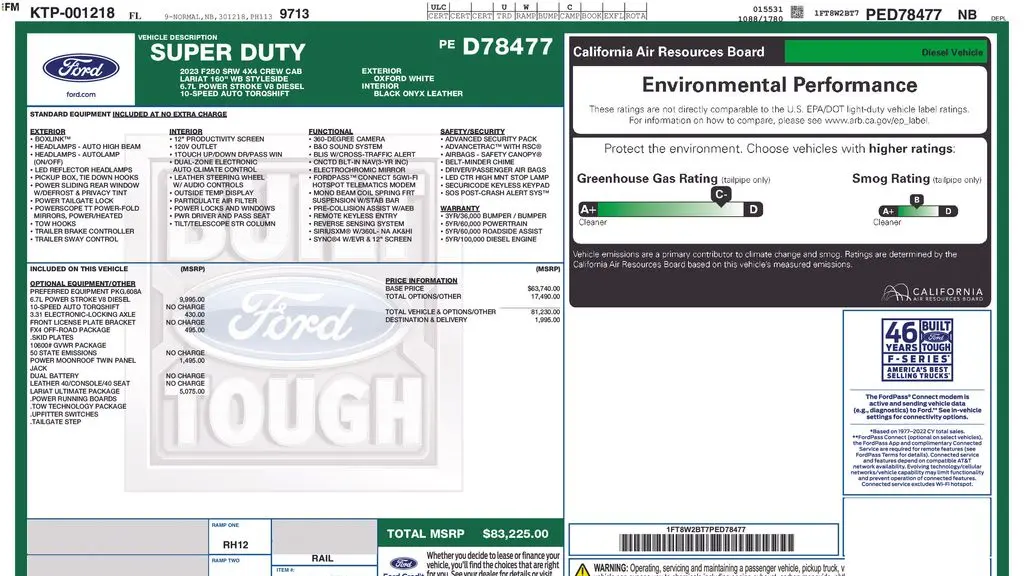Click the POWER MOONROOF TWIN PANEL option

[x=83, y=360]
